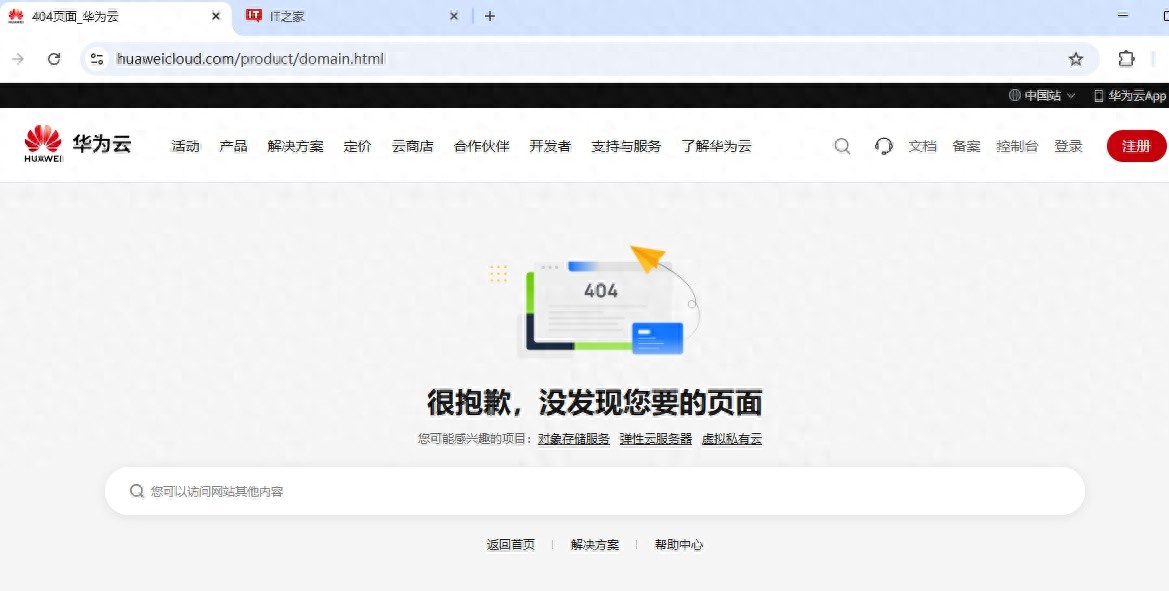Screen dimensions: 1169x591
Task: Open the site search magnifier icon
Action: (x=842, y=146)
